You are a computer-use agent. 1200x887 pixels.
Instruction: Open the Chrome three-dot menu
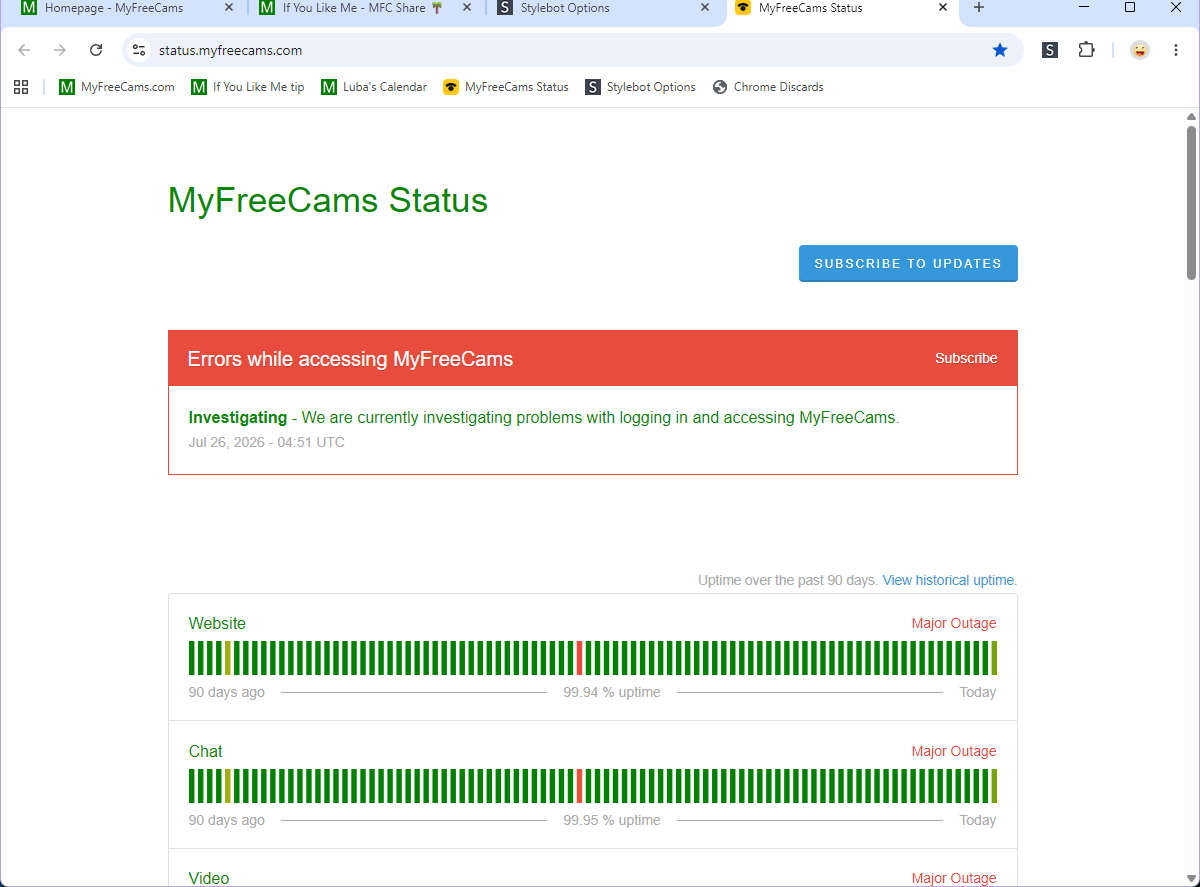pos(1175,50)
